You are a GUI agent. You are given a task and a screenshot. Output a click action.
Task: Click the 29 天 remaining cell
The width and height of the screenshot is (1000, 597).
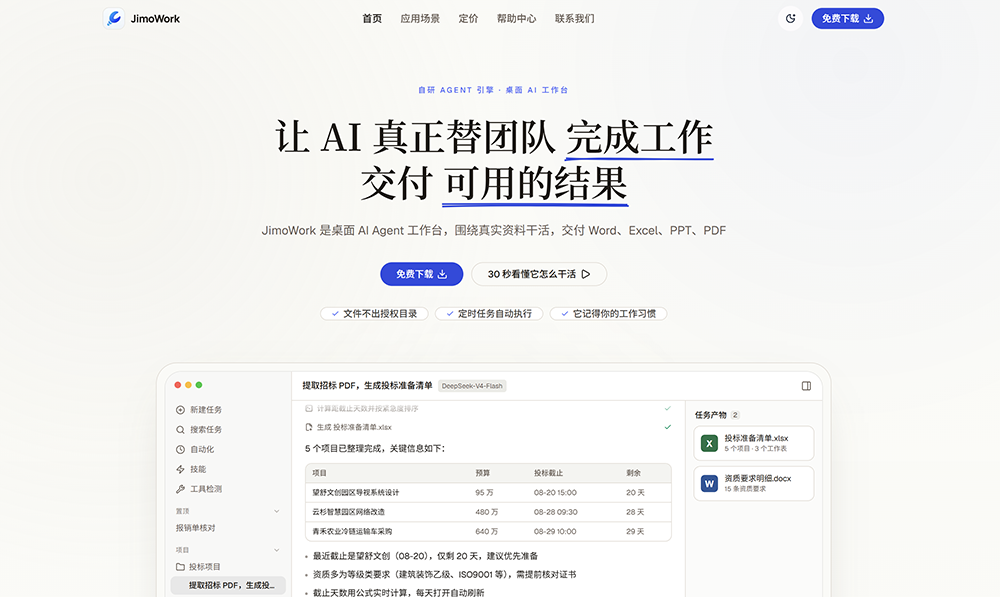635,531
